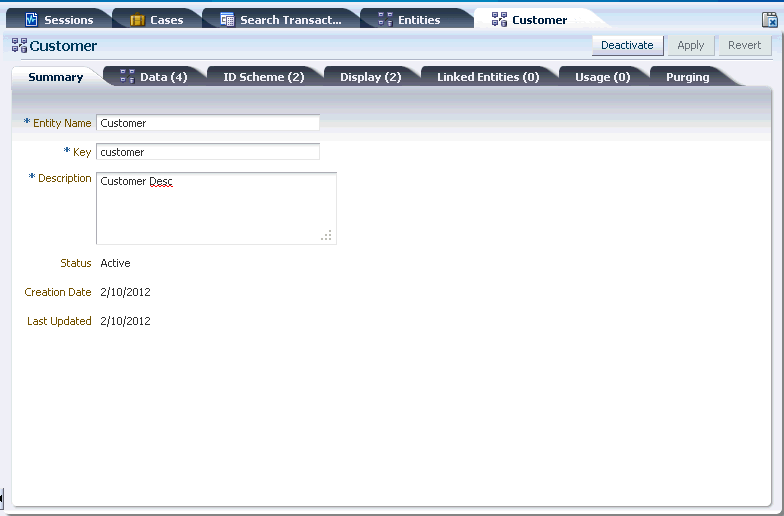Open the Search Transactions tab

coord(281,20)
